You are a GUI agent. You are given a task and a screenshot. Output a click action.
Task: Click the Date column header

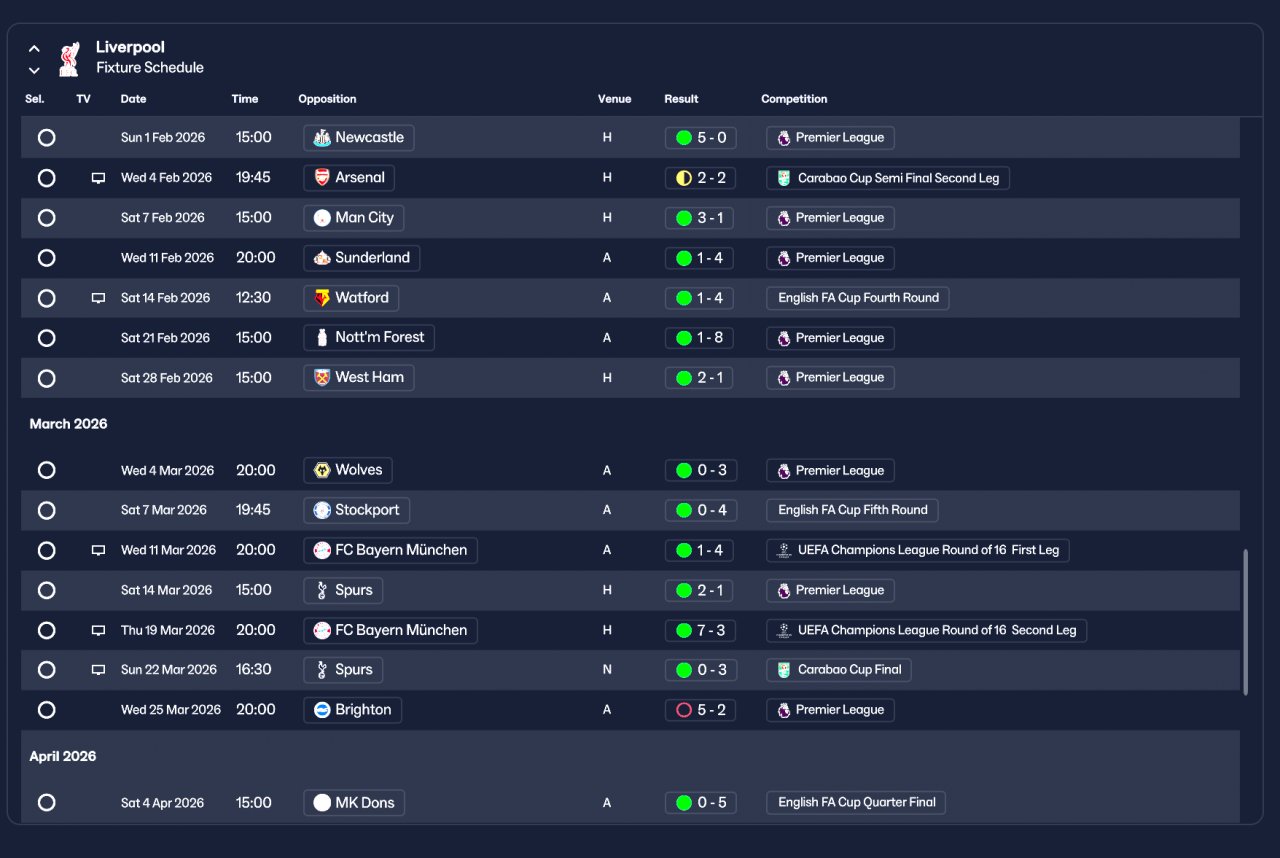(x=133, y=99)
